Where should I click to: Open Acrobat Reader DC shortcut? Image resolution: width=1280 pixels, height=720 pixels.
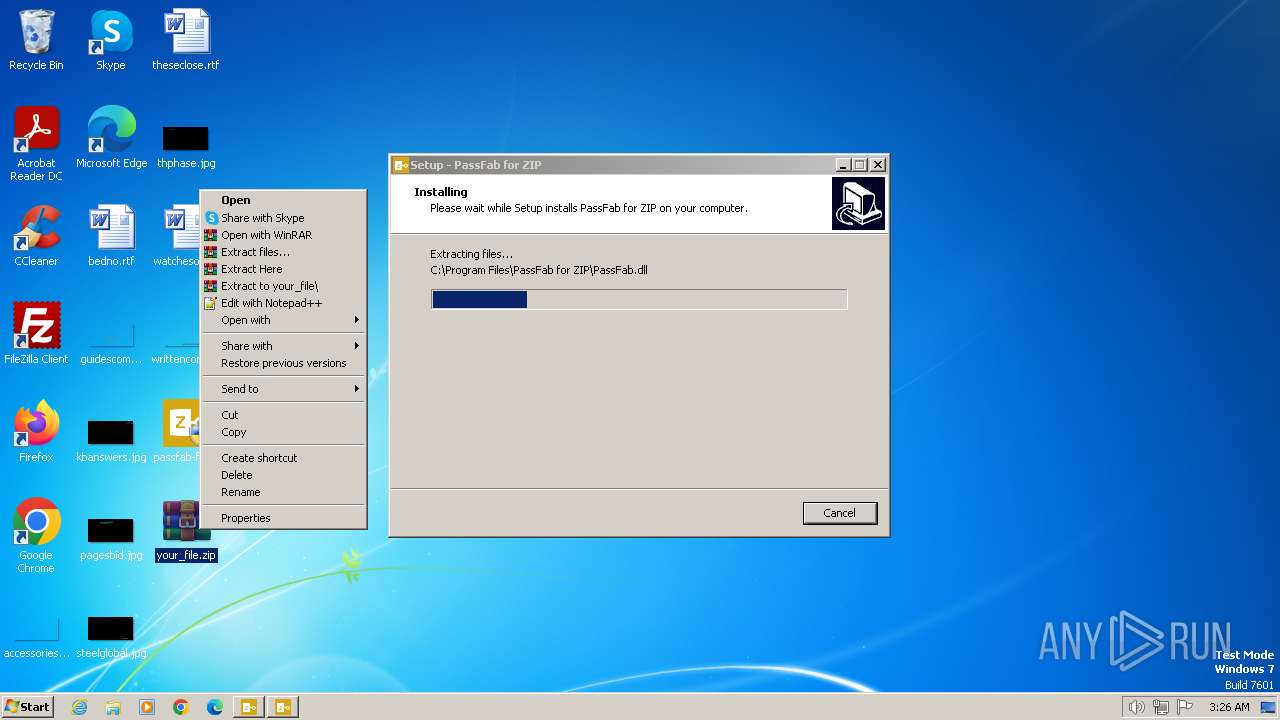36,144
